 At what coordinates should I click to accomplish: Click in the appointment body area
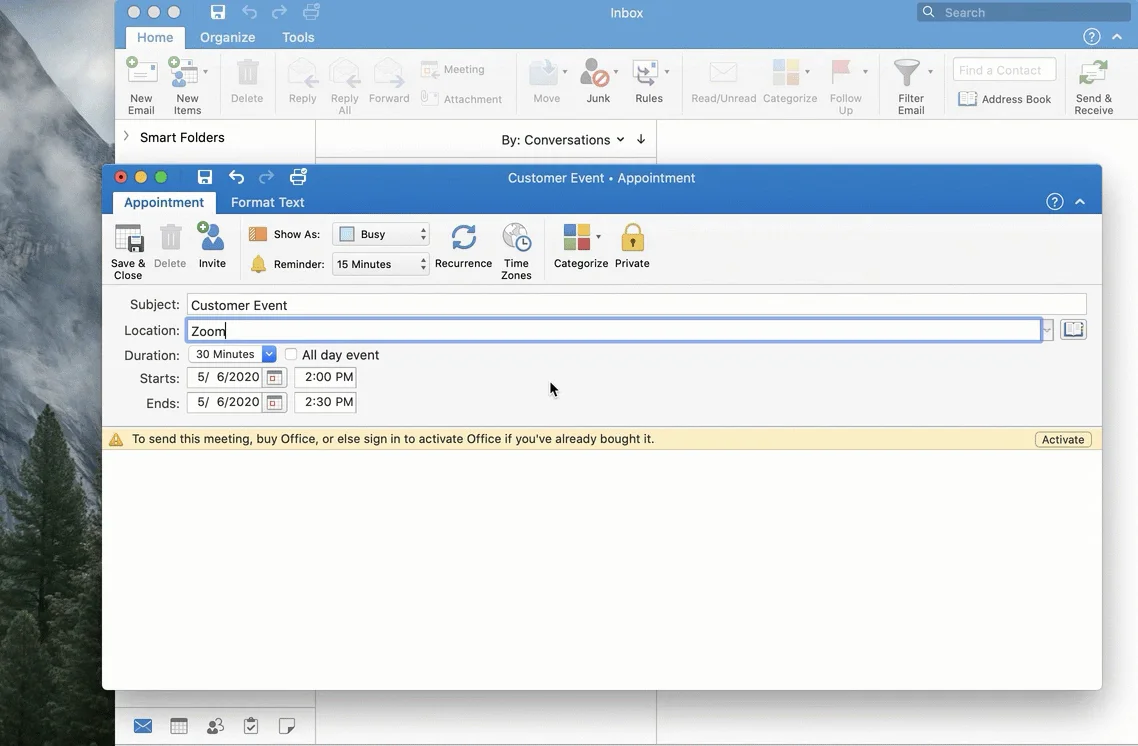(602, 570)
